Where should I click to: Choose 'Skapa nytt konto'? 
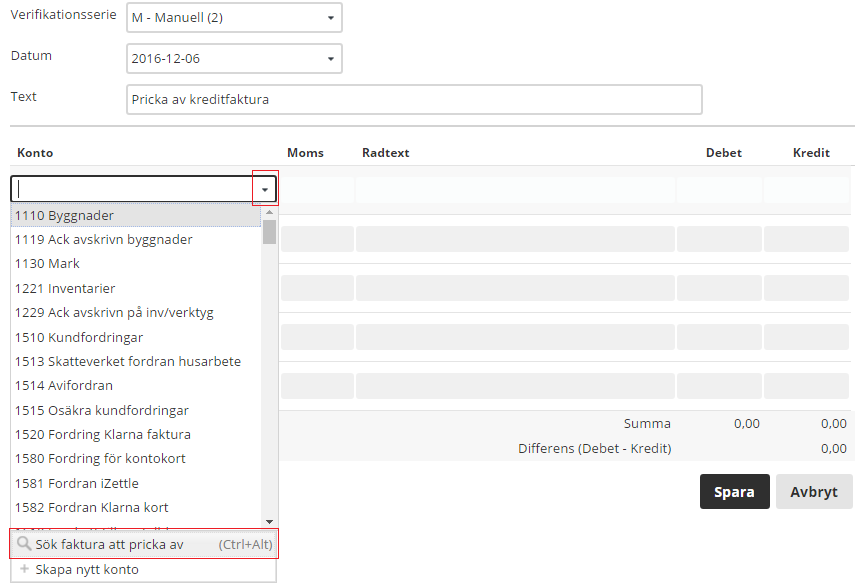(x=144, y=569)
